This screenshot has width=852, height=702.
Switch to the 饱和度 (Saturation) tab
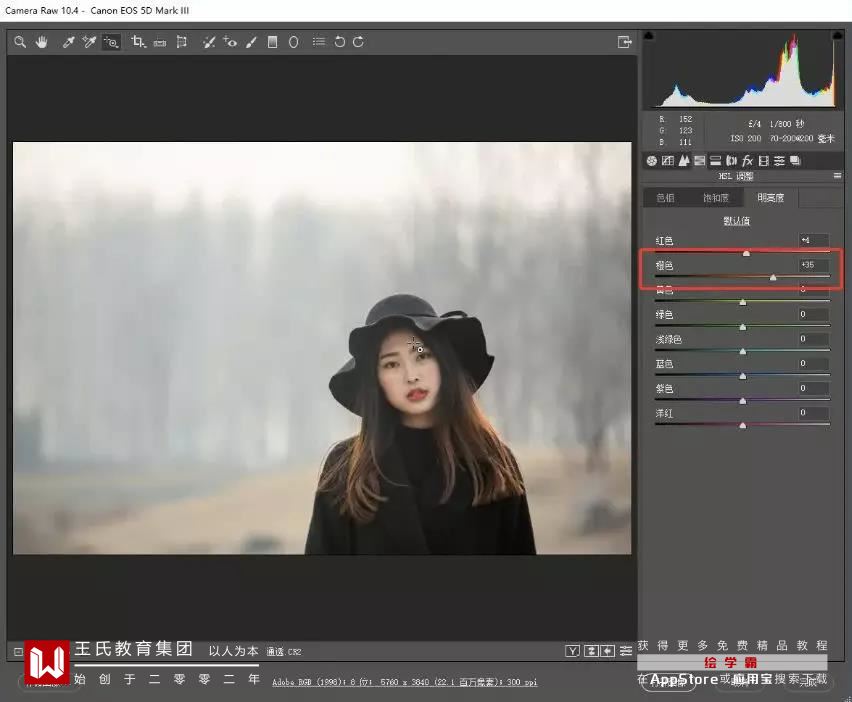716,198
